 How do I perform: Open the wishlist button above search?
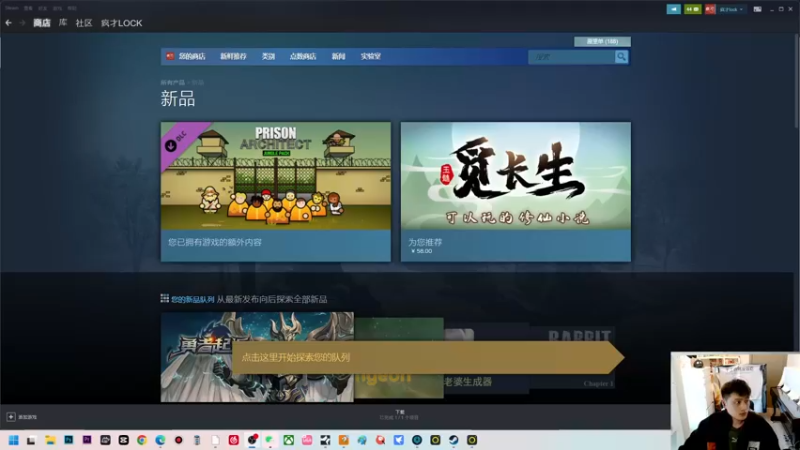pos(602,41)
